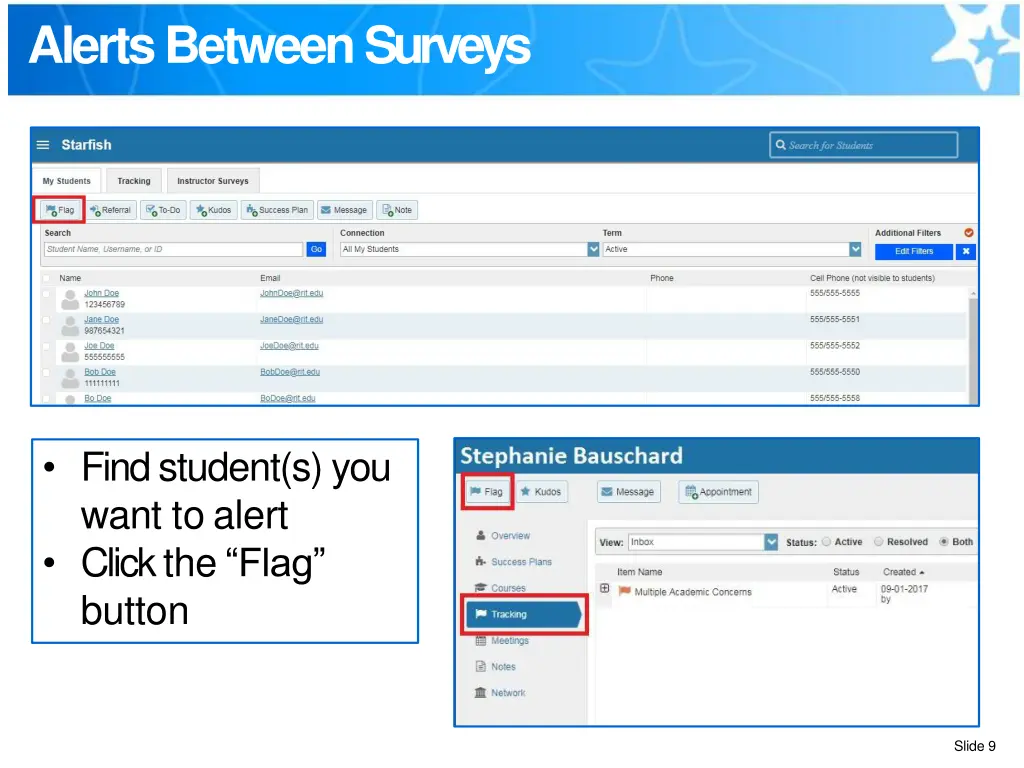
Task: Click the Kudos button in My Students toolbar
Action: (214, 210)
